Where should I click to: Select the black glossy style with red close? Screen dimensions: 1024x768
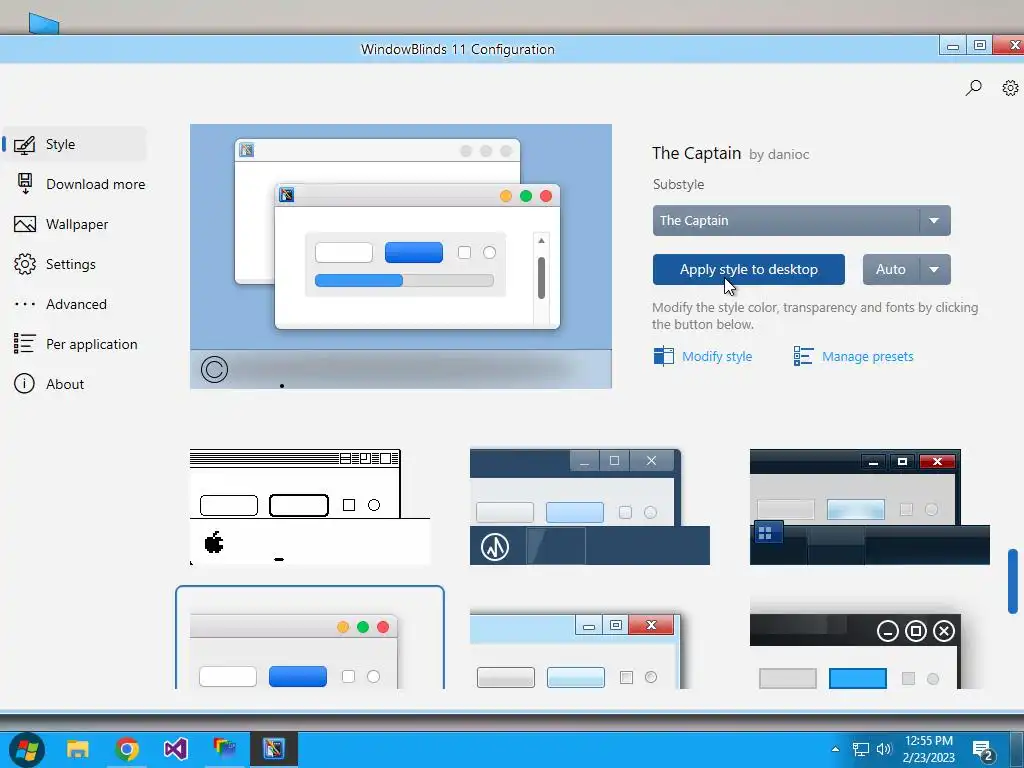[869, 507]
